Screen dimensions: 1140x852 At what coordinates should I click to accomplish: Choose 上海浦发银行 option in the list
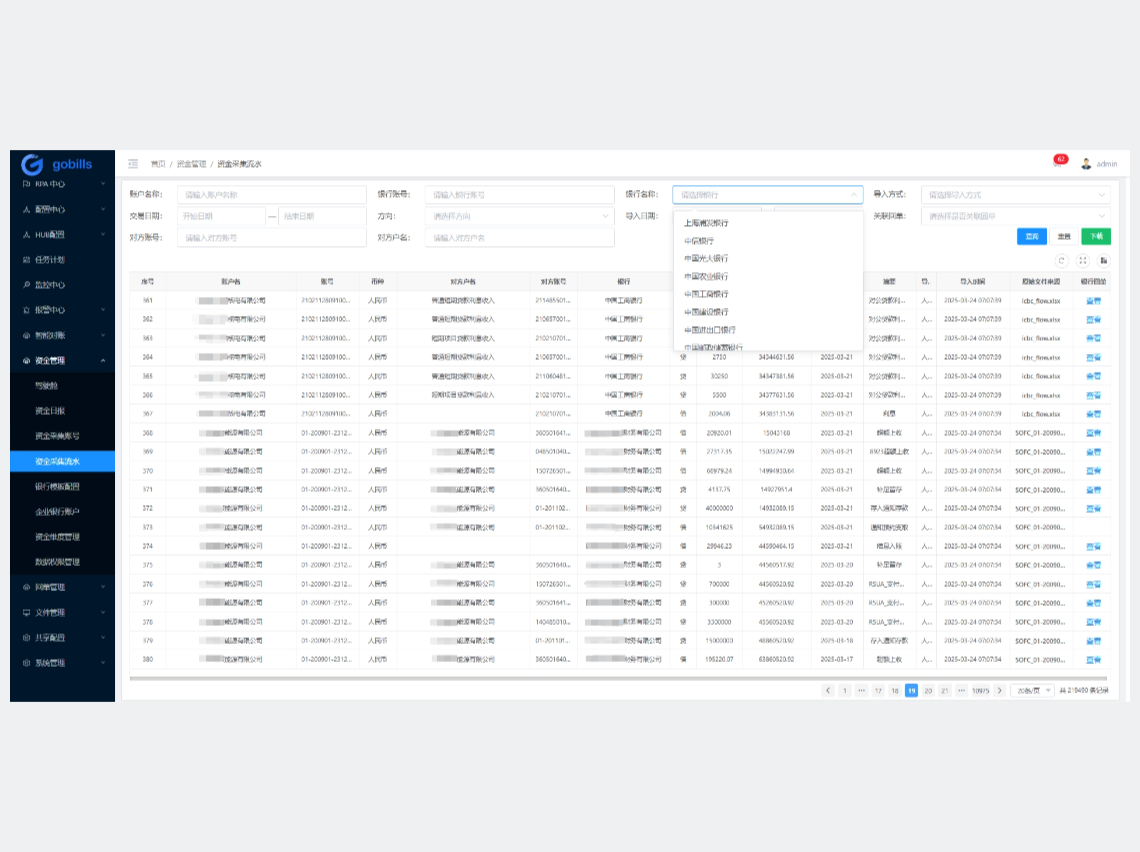click(706, 223)
